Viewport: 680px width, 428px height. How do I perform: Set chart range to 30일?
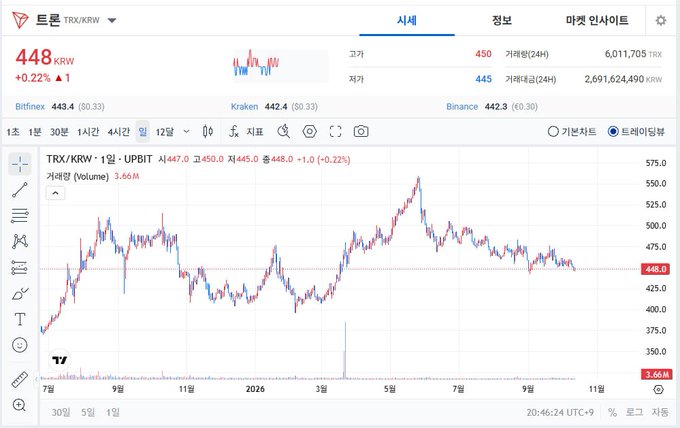[61, 412]
